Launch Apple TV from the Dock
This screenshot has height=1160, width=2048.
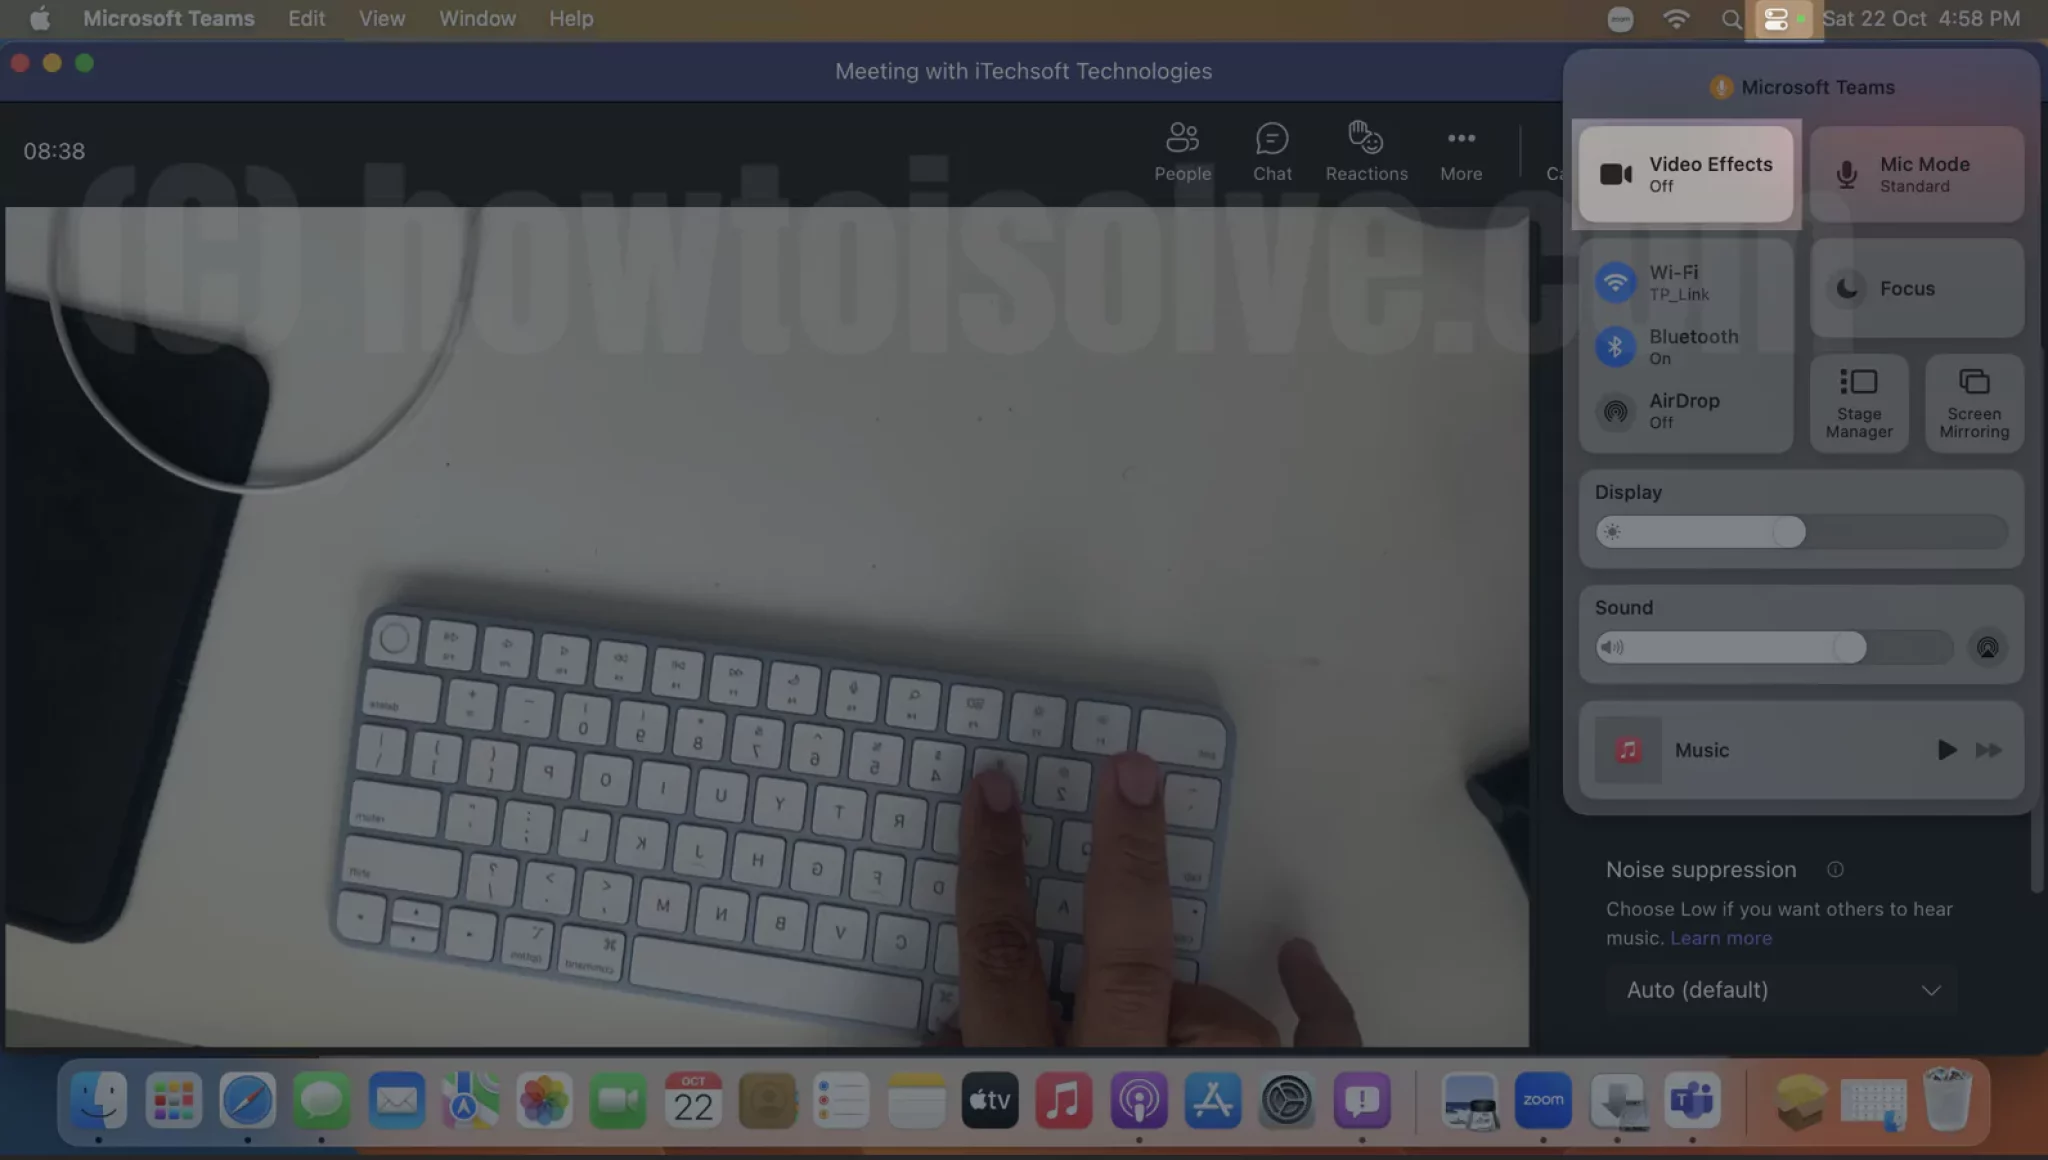point(990,1101)
